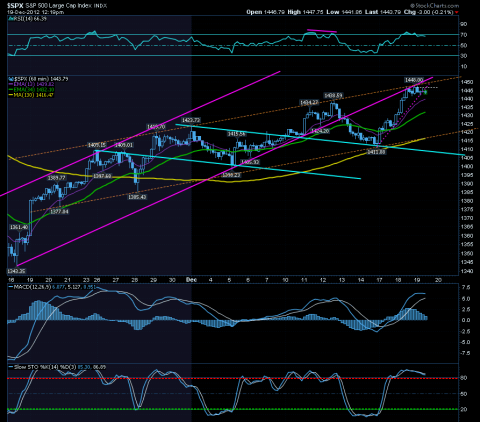Click the green EMA(34) legend marker
The width and height of the screenshot is (480, 422).
click(10, 90)
